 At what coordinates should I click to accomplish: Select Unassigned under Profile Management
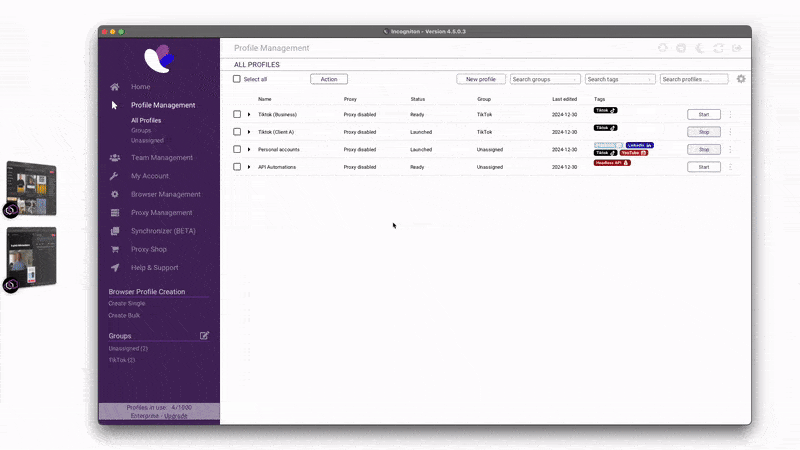(147, 140)
